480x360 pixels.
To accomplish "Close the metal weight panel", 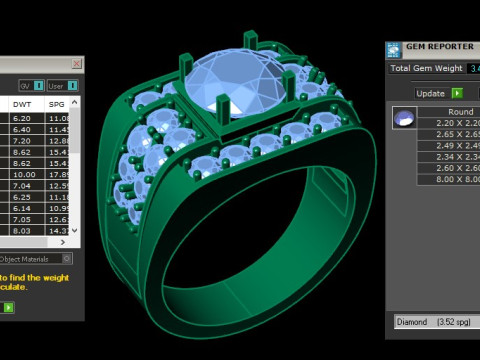I will [x=77, y=64].
